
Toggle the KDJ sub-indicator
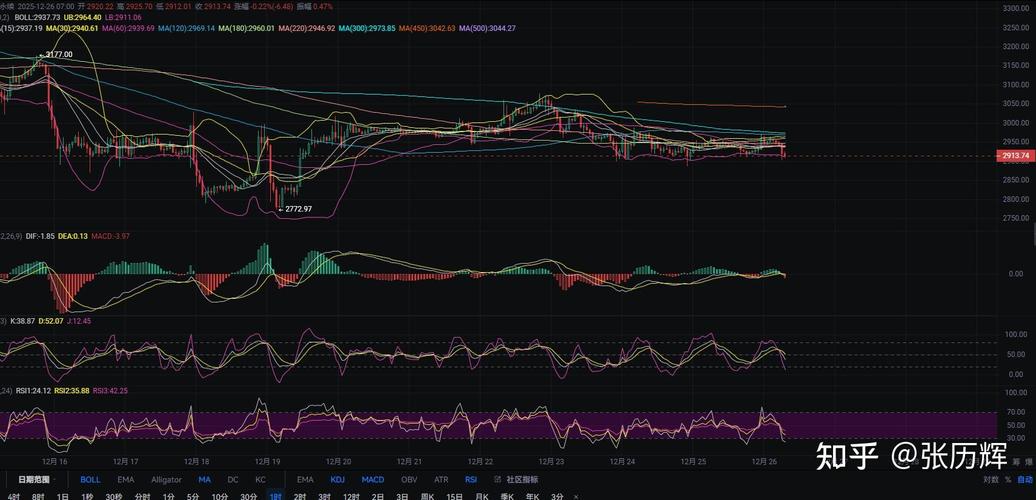click(x=337, y=480)
